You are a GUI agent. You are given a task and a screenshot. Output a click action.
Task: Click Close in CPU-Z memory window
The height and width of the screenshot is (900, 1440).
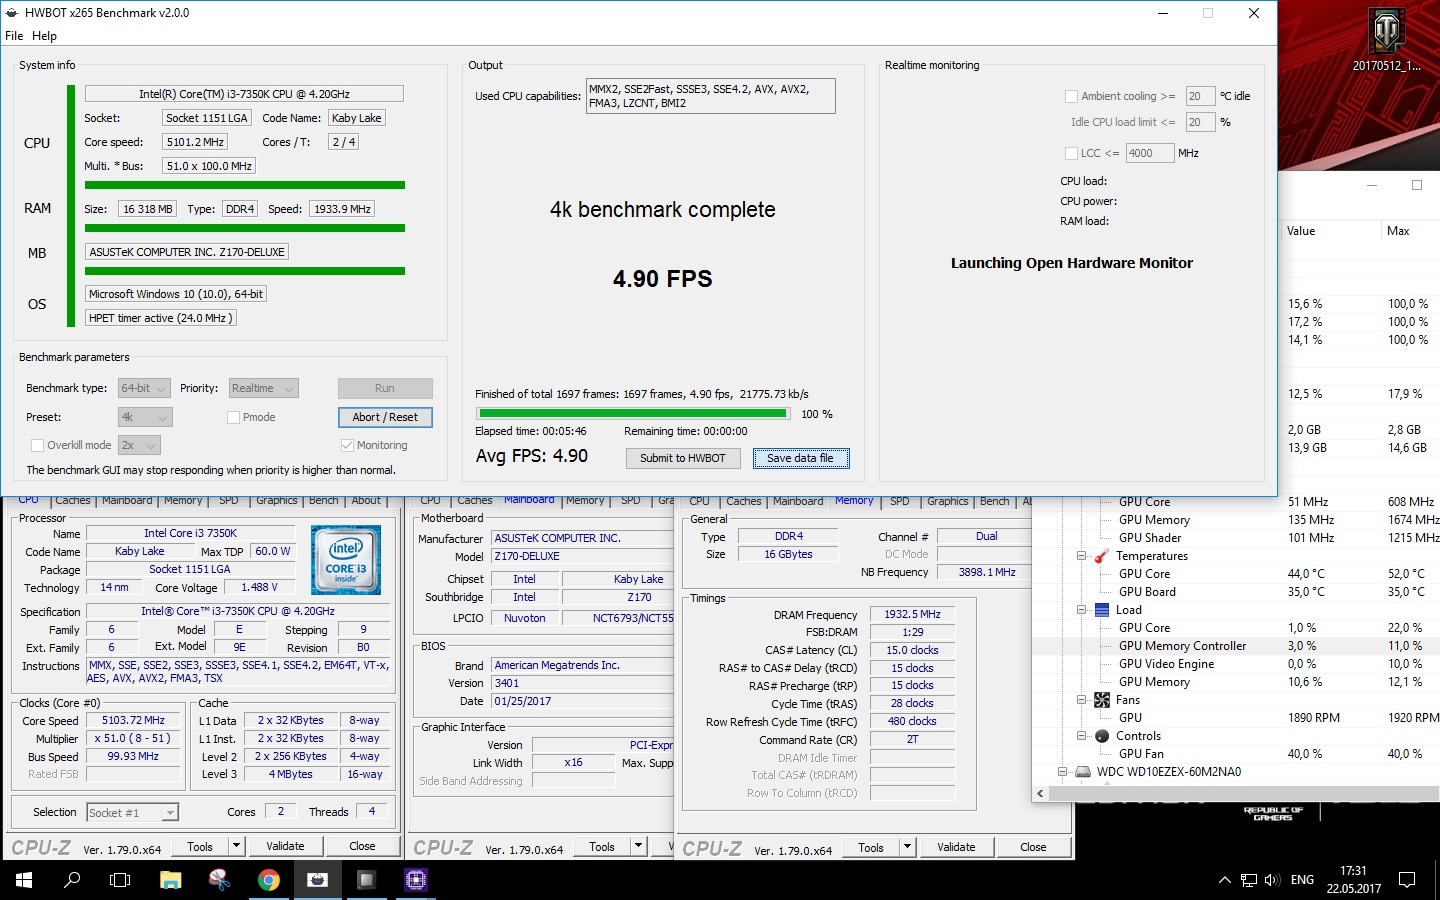point(1033,847)
